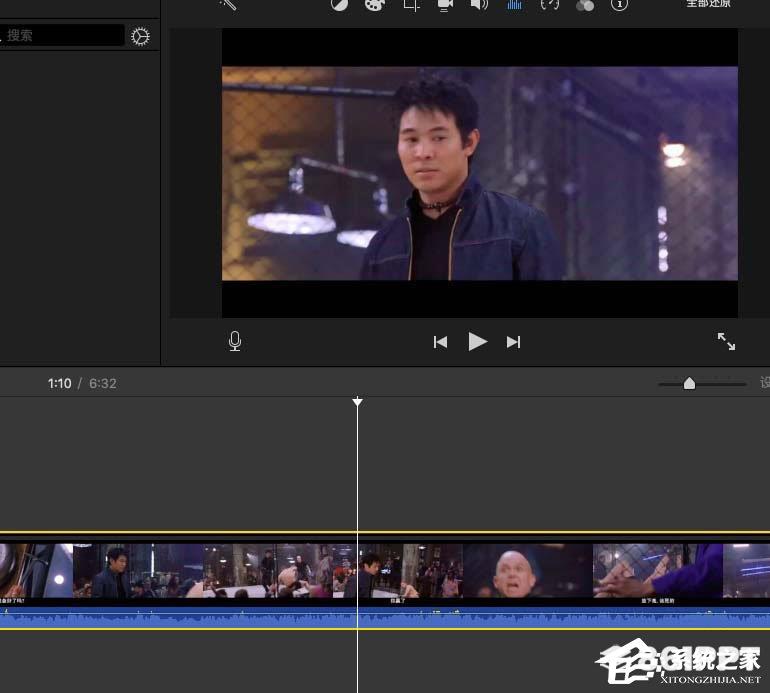Toggle the noise reduction equalizer tool
The height and width of the screenshot is (693, 770).
[x=514, y=5]
